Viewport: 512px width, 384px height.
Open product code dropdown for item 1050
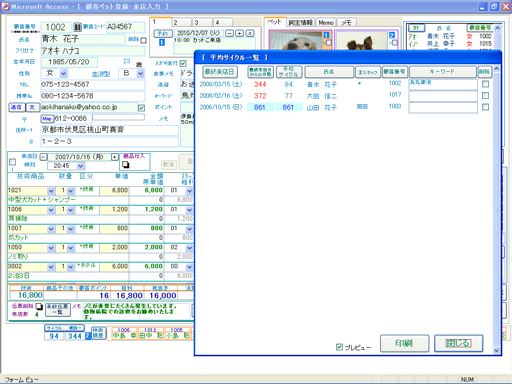click(x=51, y=248)
